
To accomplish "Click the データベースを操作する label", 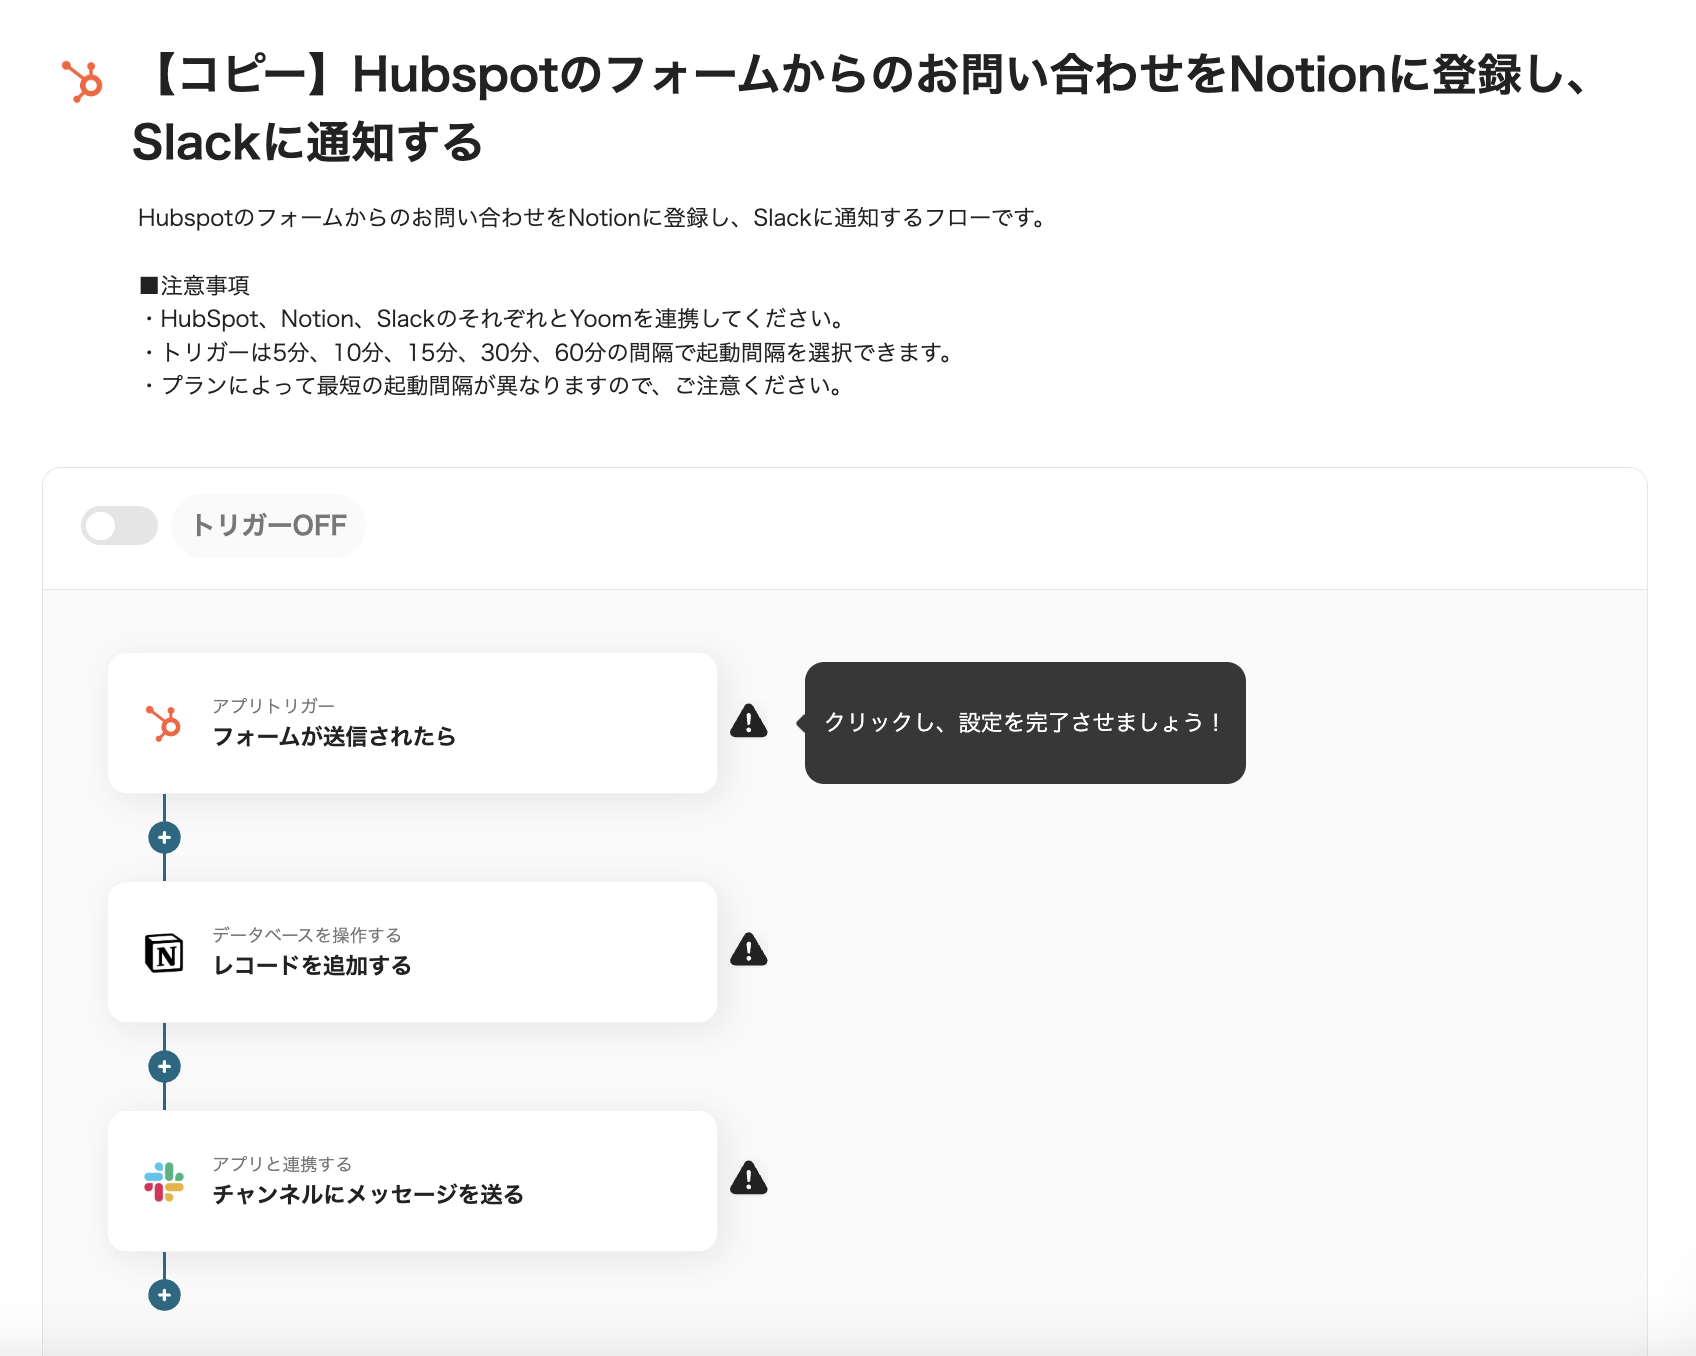I will [307, 935].
